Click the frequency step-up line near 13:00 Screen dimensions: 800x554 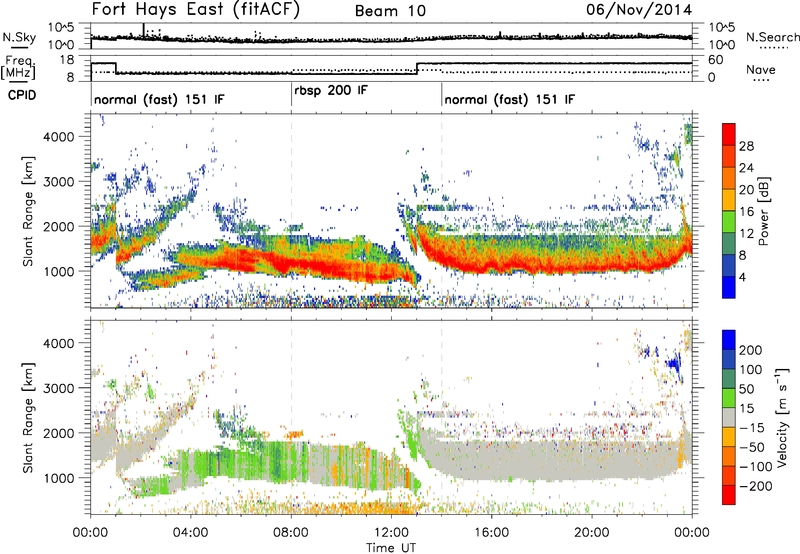pos(417,68)
